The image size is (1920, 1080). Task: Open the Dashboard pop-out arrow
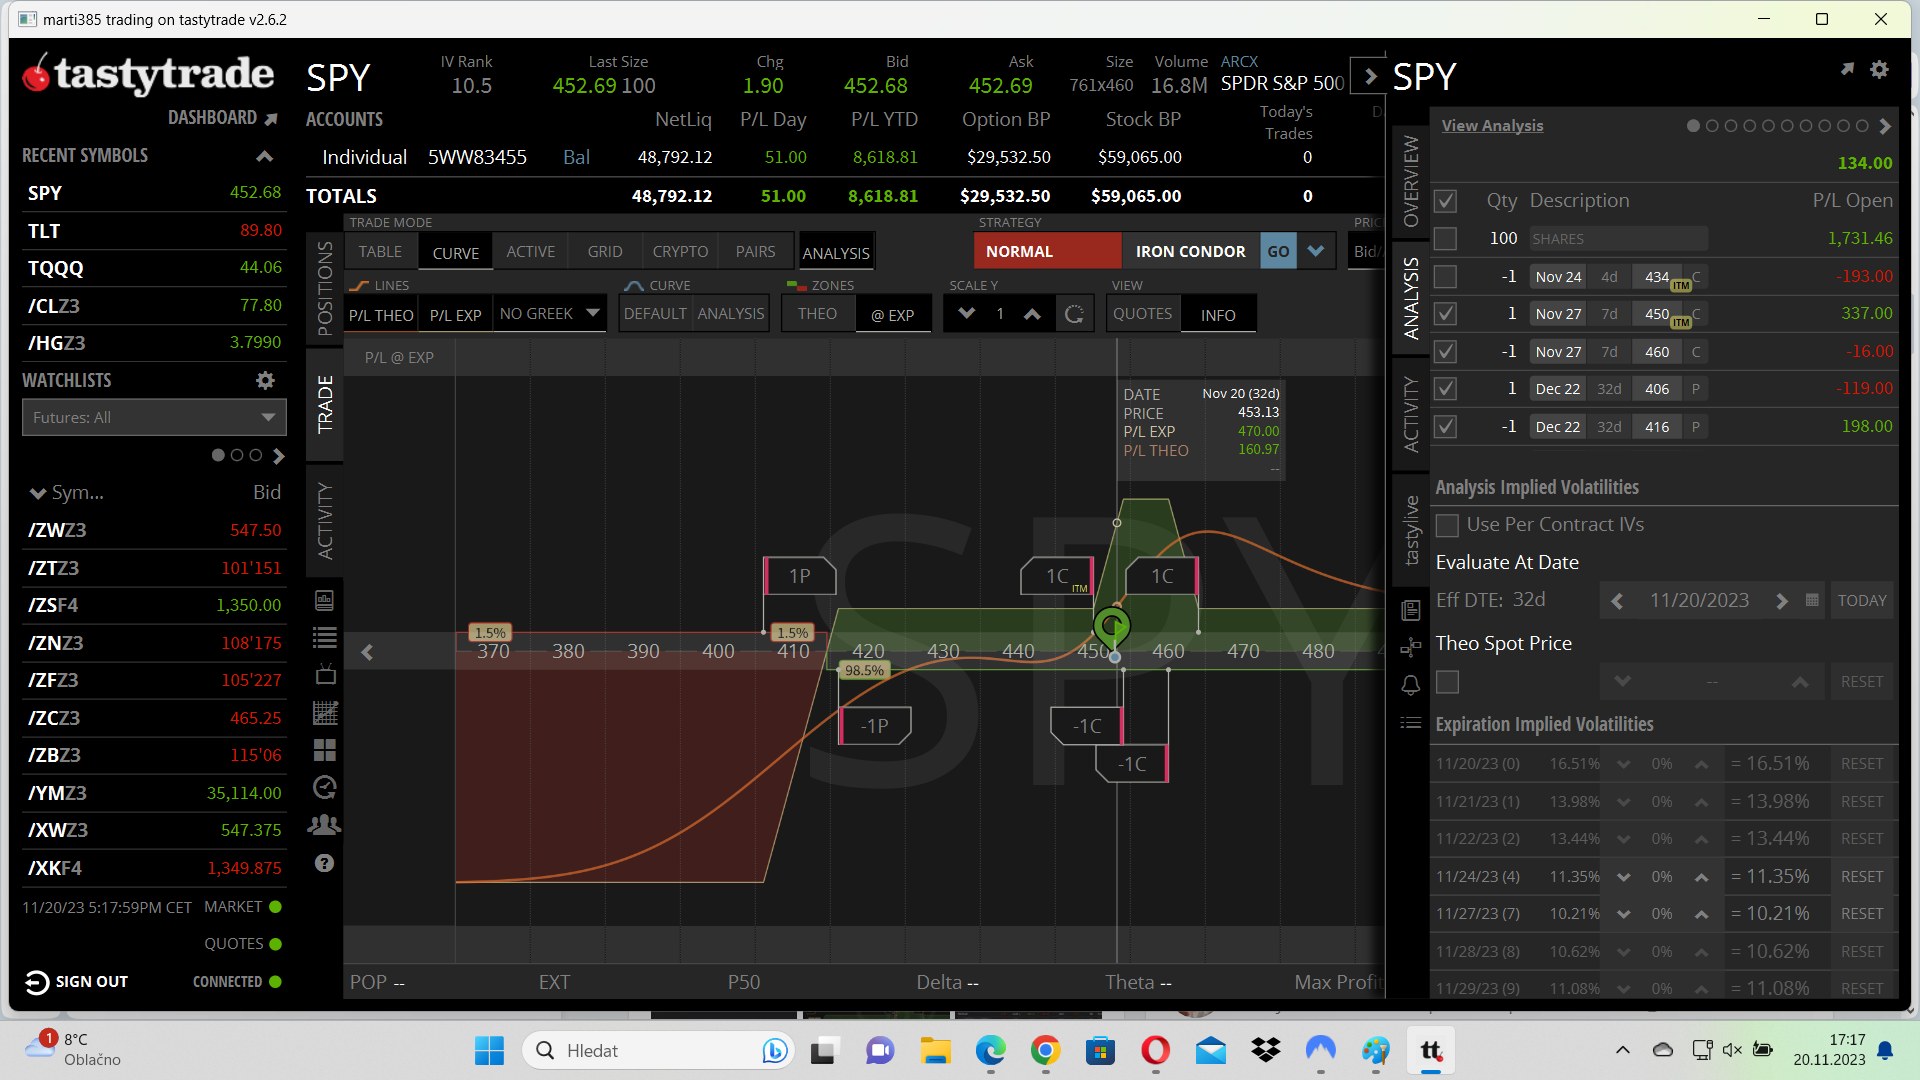tap(271, 119)
